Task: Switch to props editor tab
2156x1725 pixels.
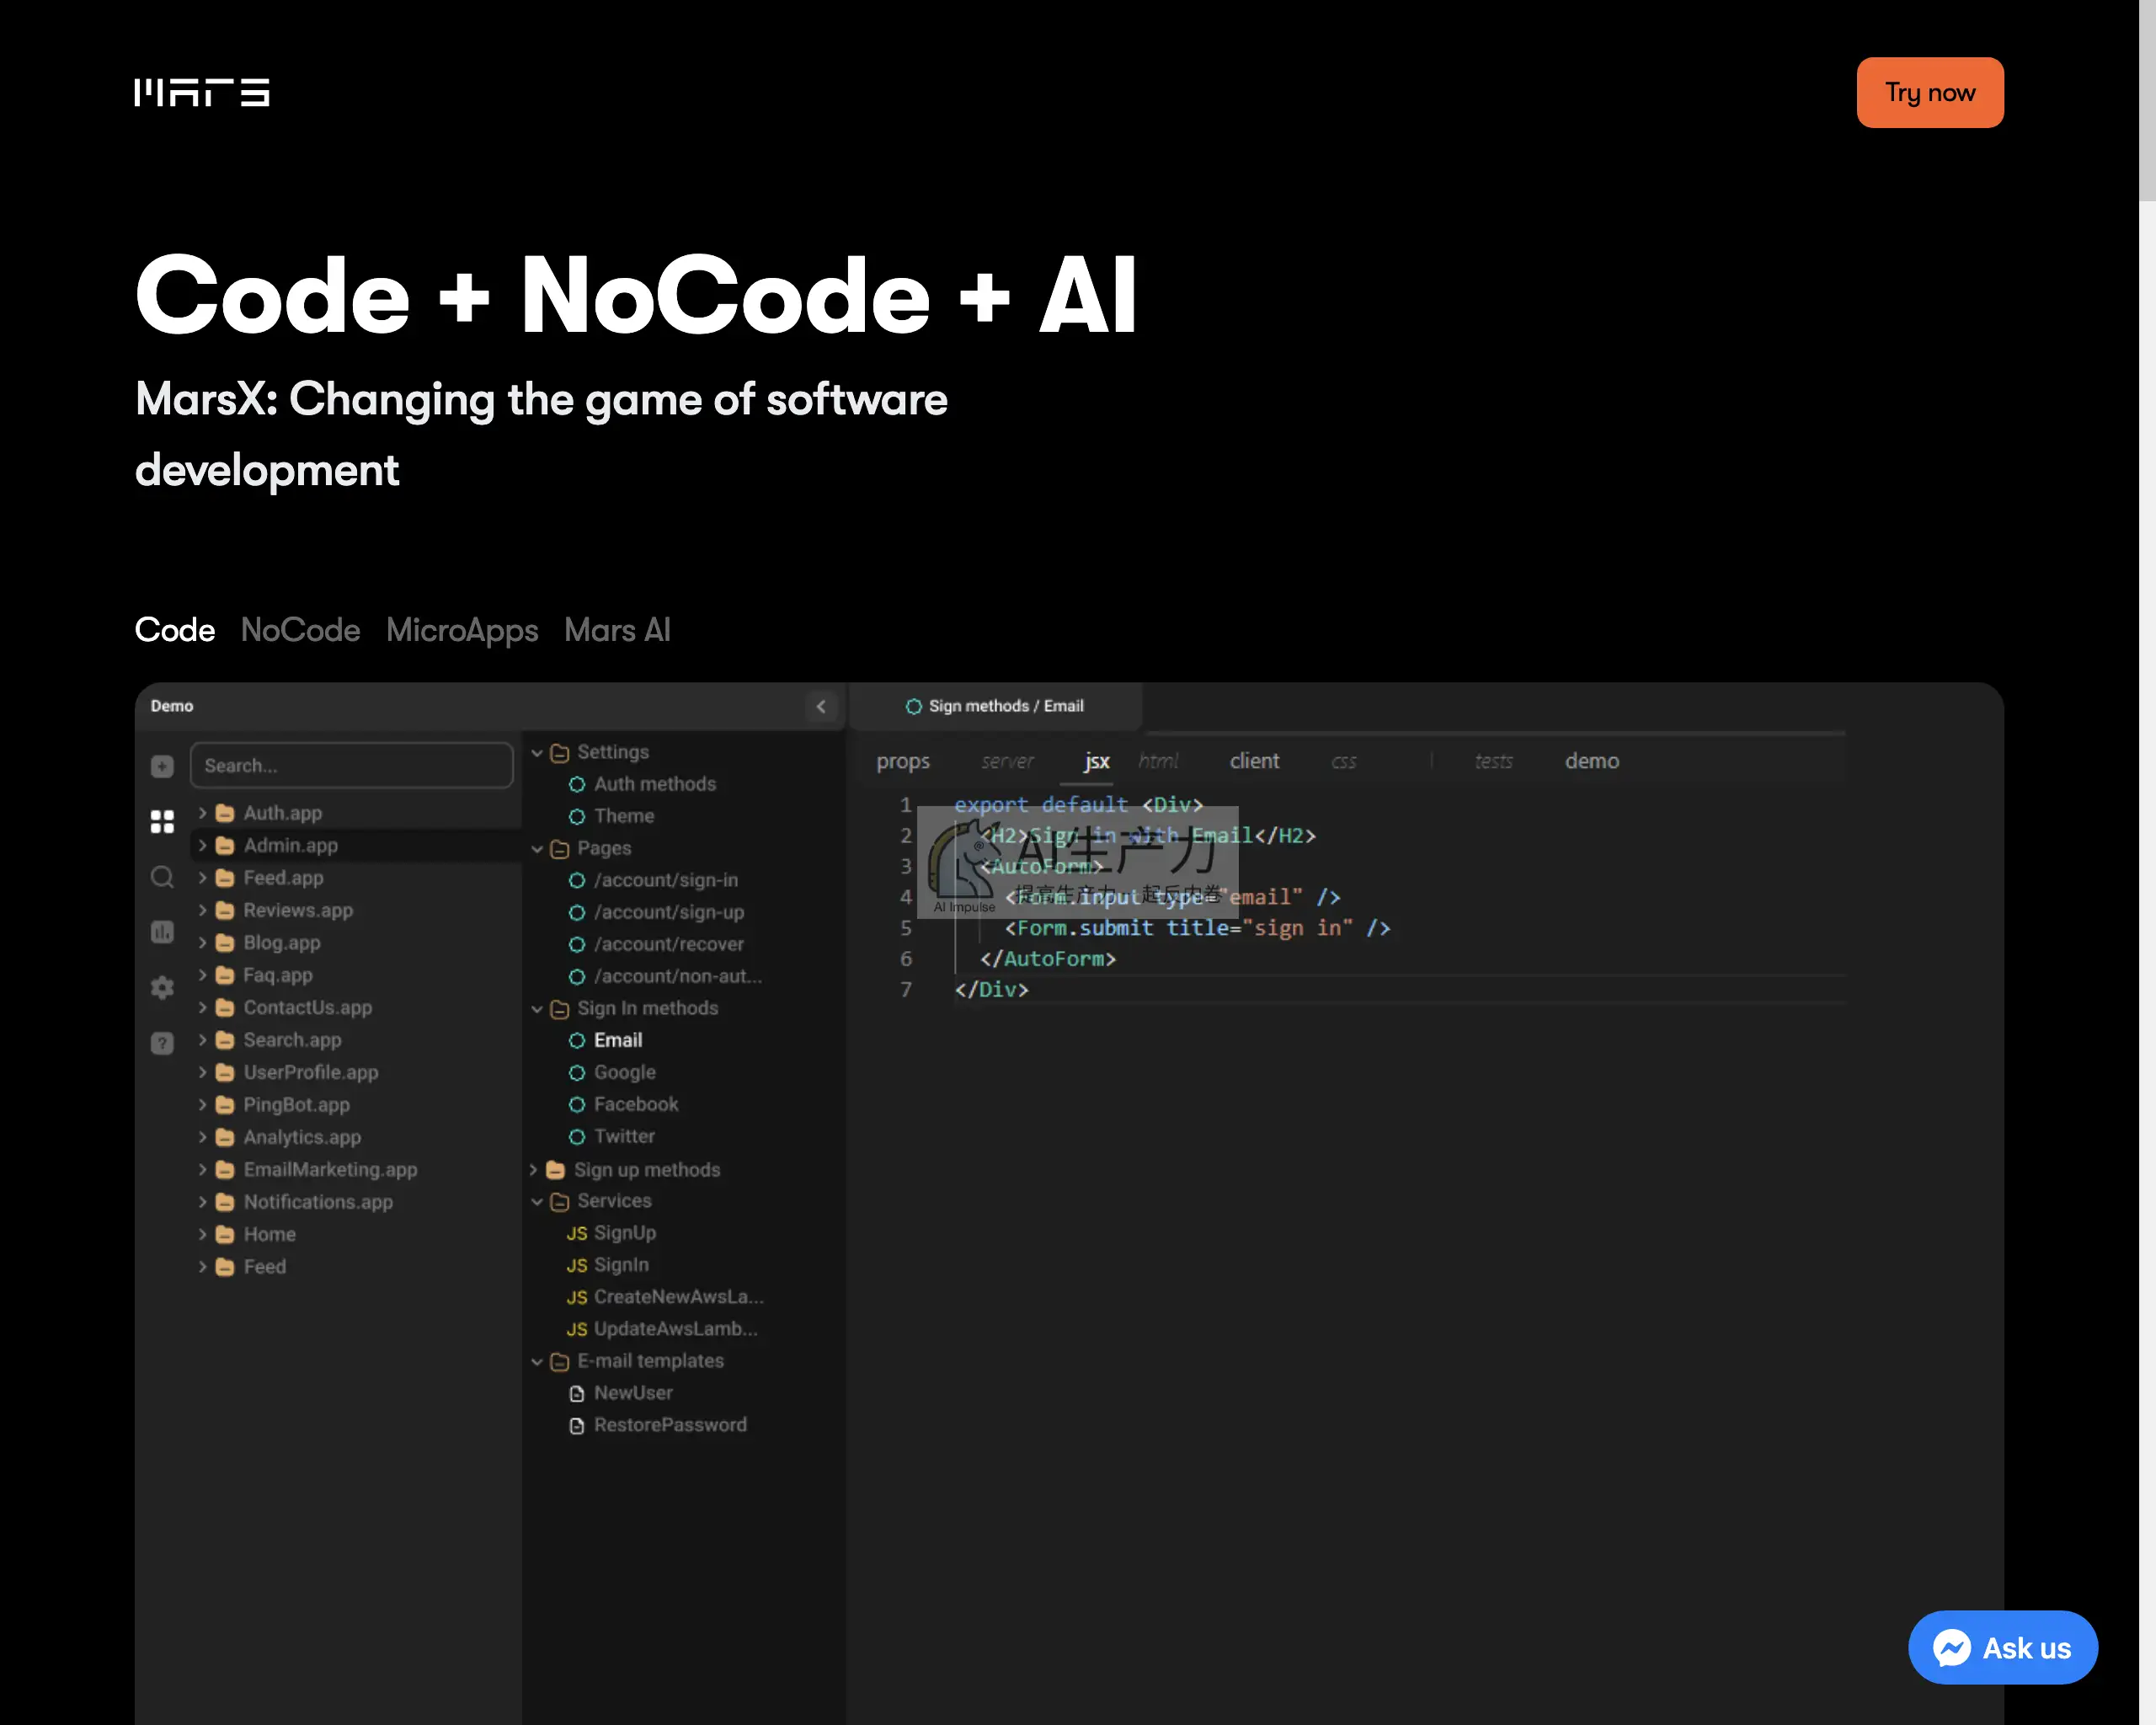Action: [903, 761]
